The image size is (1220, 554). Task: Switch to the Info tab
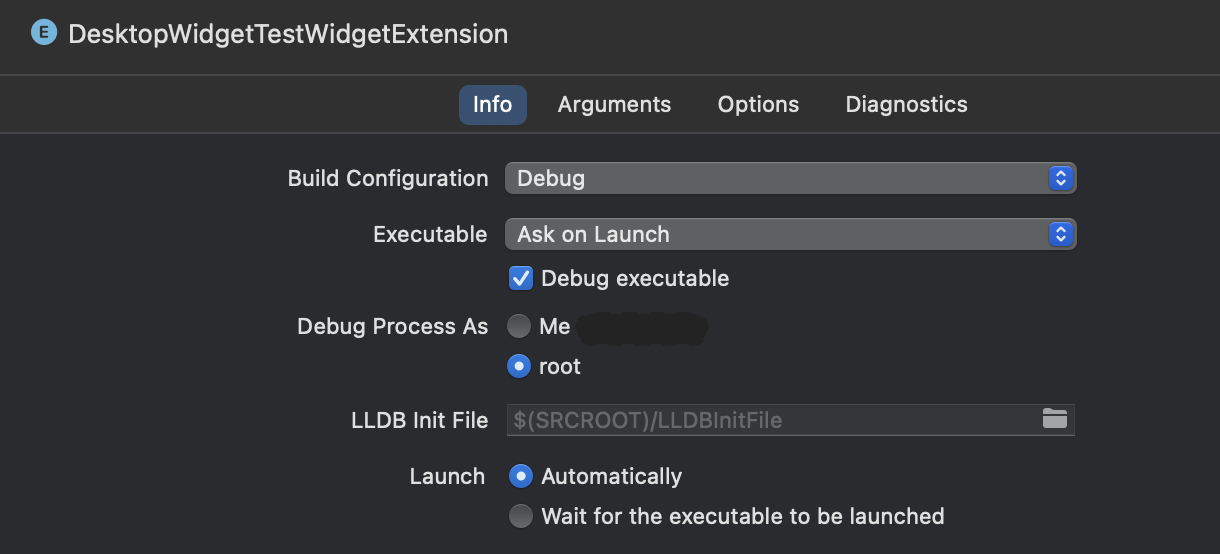click(x=493, y=104)
